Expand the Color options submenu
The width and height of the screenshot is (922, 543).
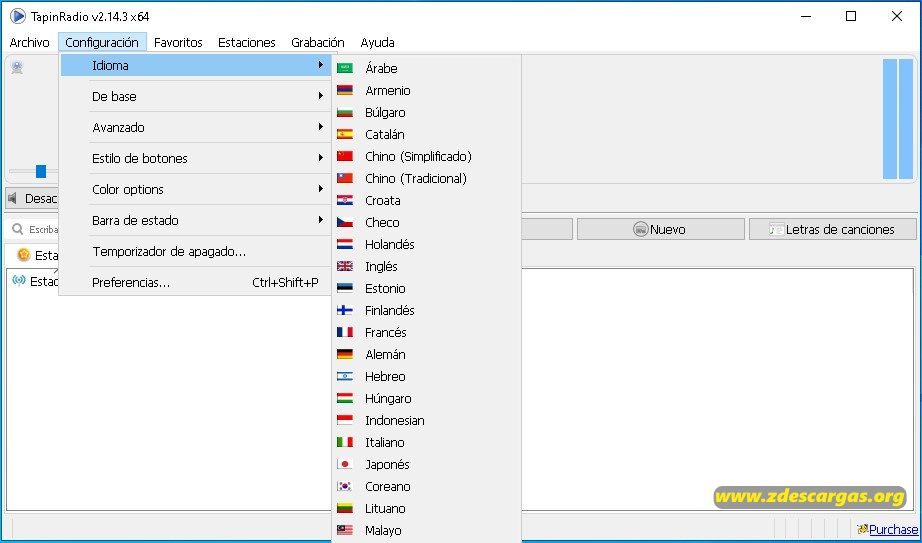196,189
